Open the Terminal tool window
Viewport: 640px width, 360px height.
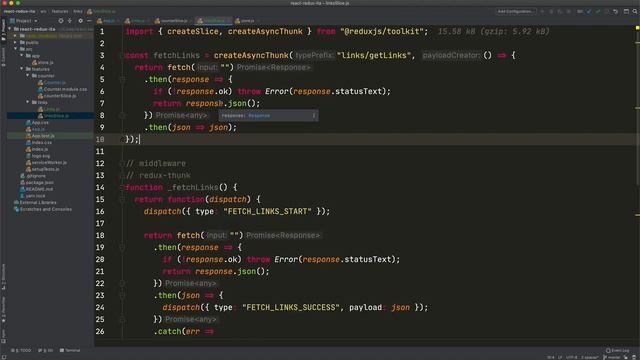[70, 351]
